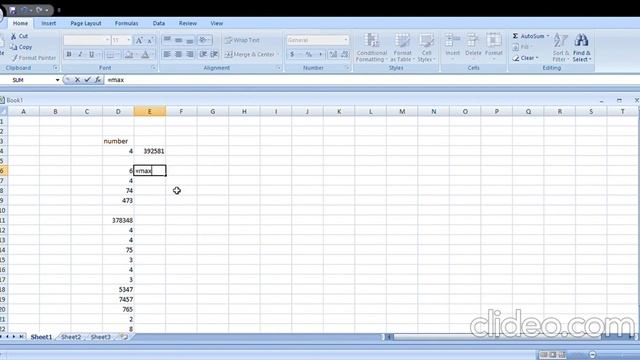Select the Sheet3 tab
Screen dimensions: 640x360
pos(100,337)
